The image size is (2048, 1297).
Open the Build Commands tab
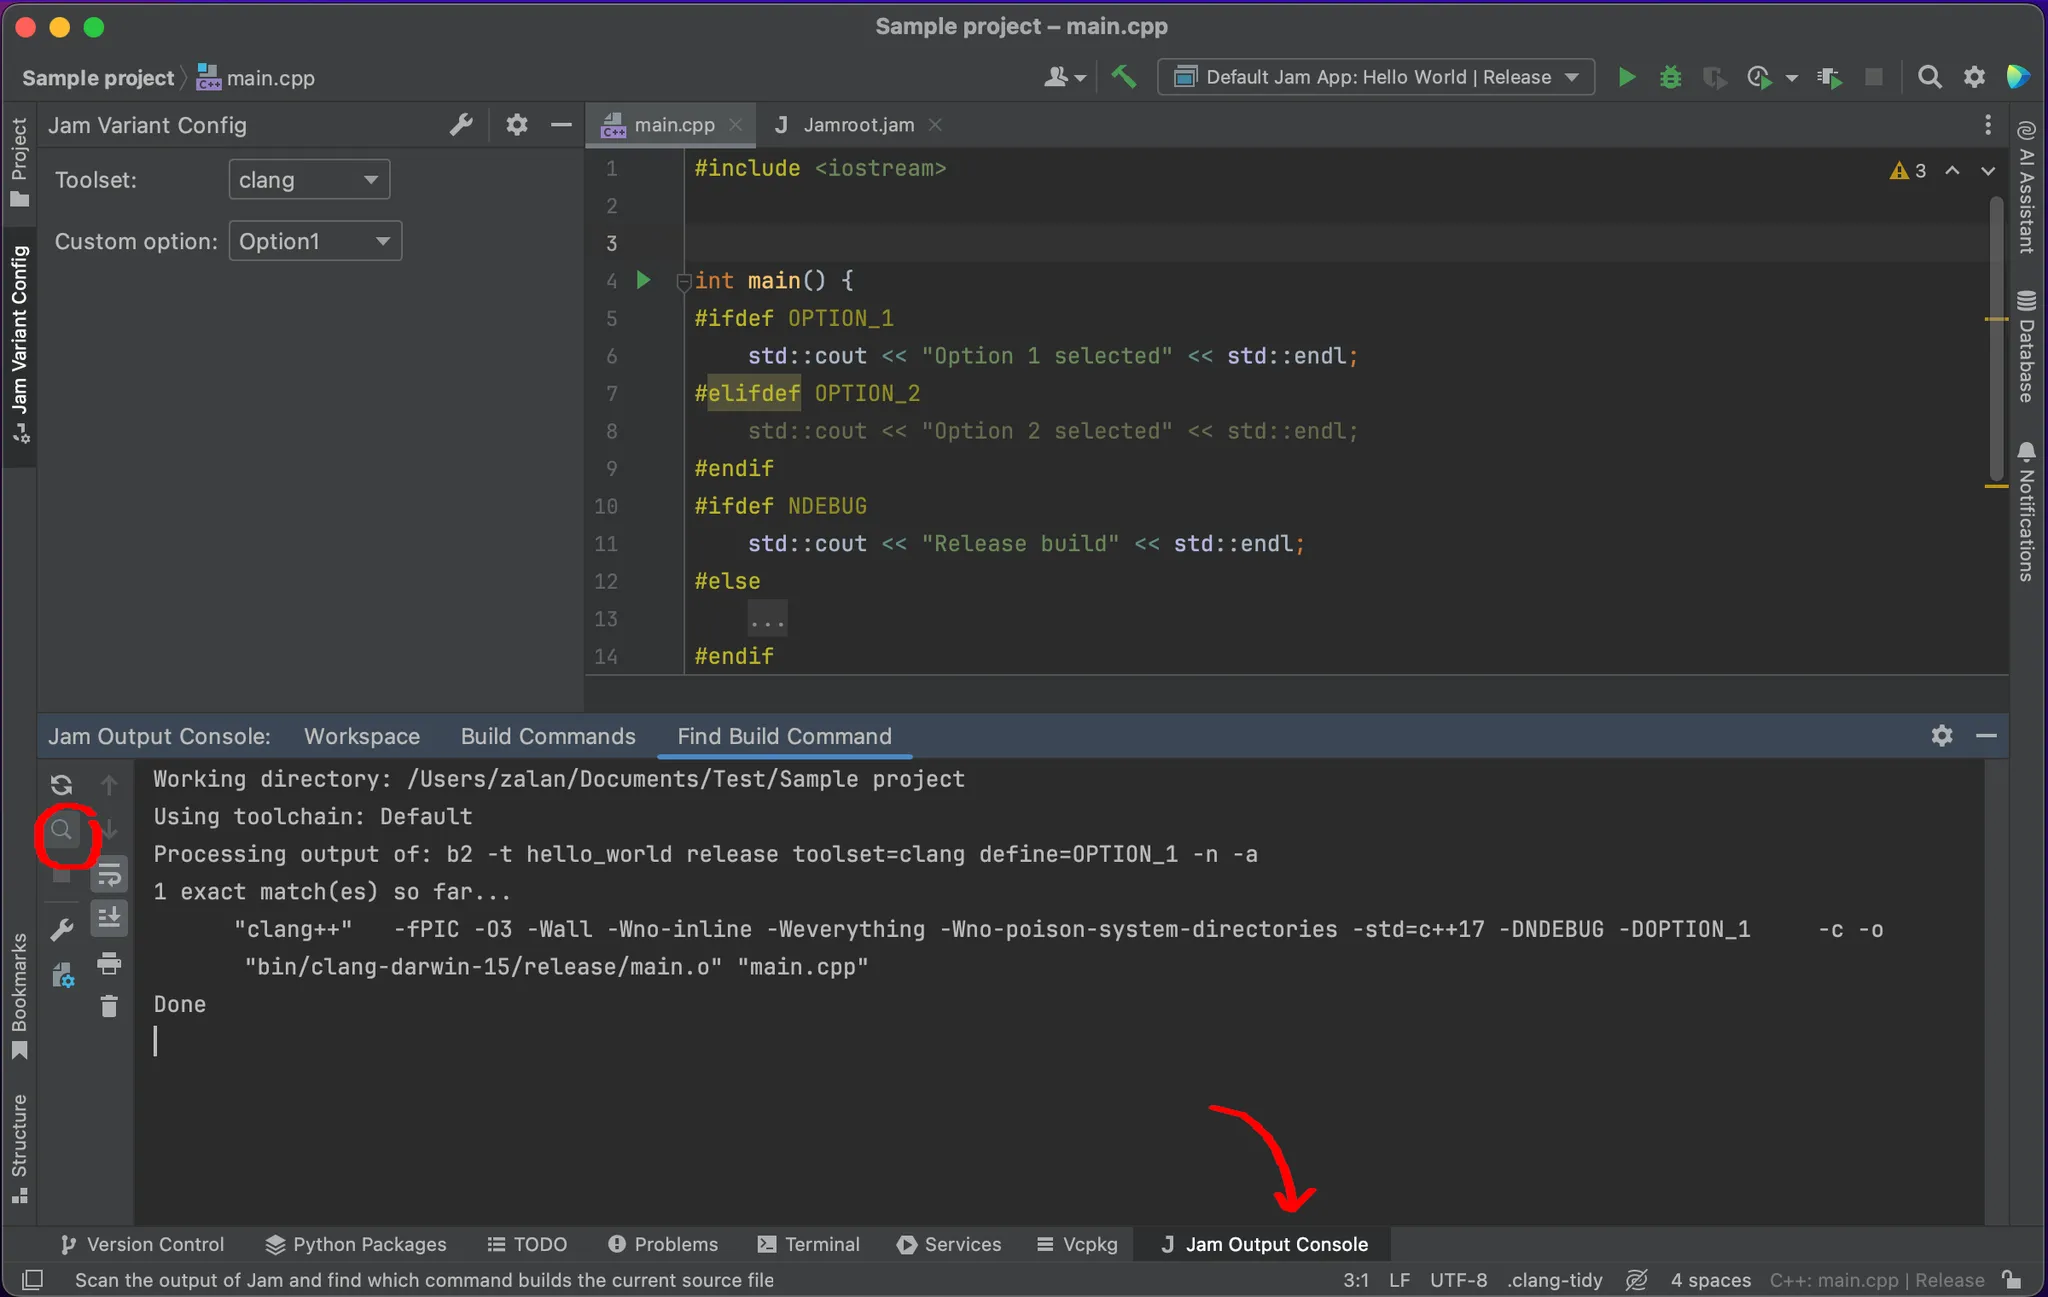[x=548, y=736]
